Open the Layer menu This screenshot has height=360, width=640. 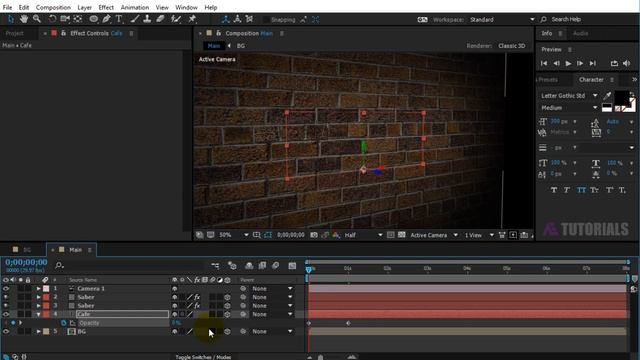click(84, 7)
